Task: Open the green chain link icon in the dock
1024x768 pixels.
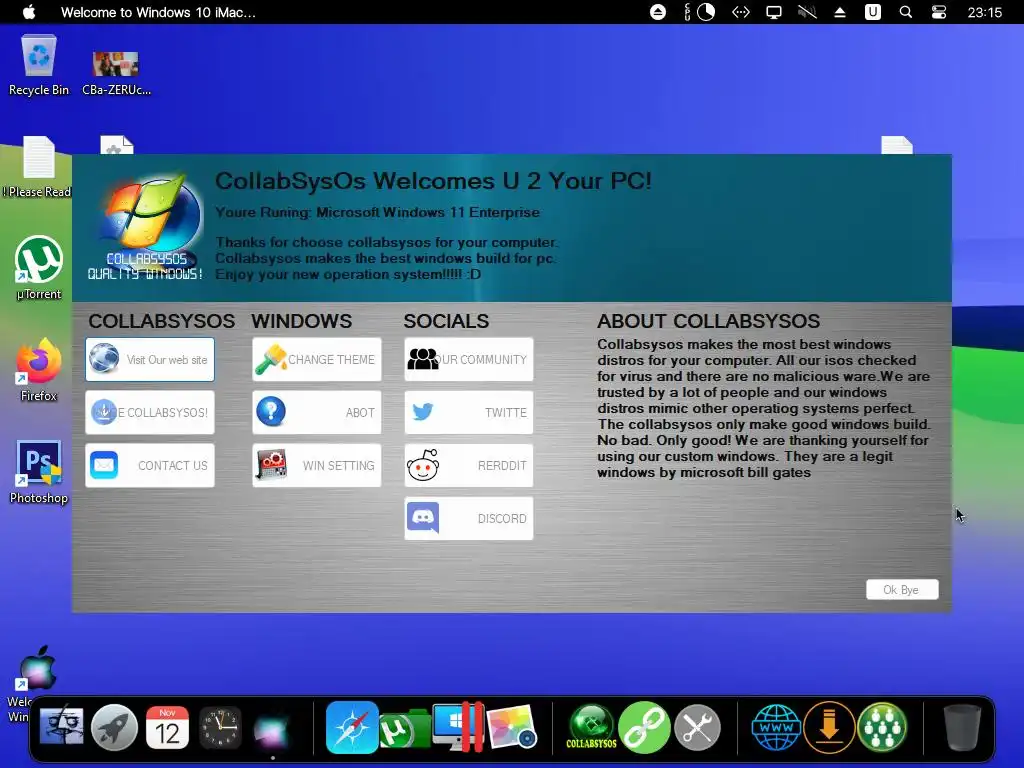Action: point(645,727)
